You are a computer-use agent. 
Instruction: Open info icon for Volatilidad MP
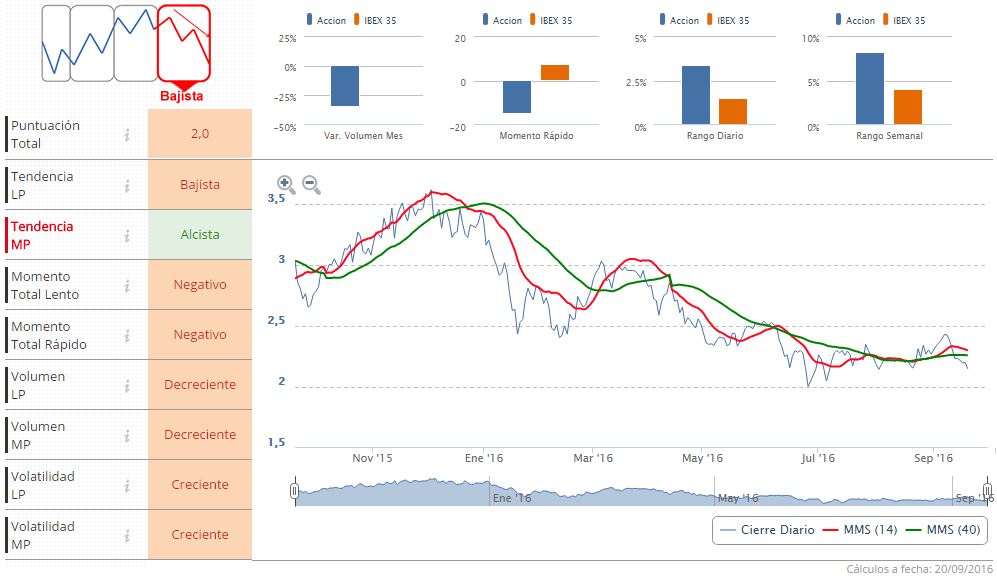click(127, 536)
